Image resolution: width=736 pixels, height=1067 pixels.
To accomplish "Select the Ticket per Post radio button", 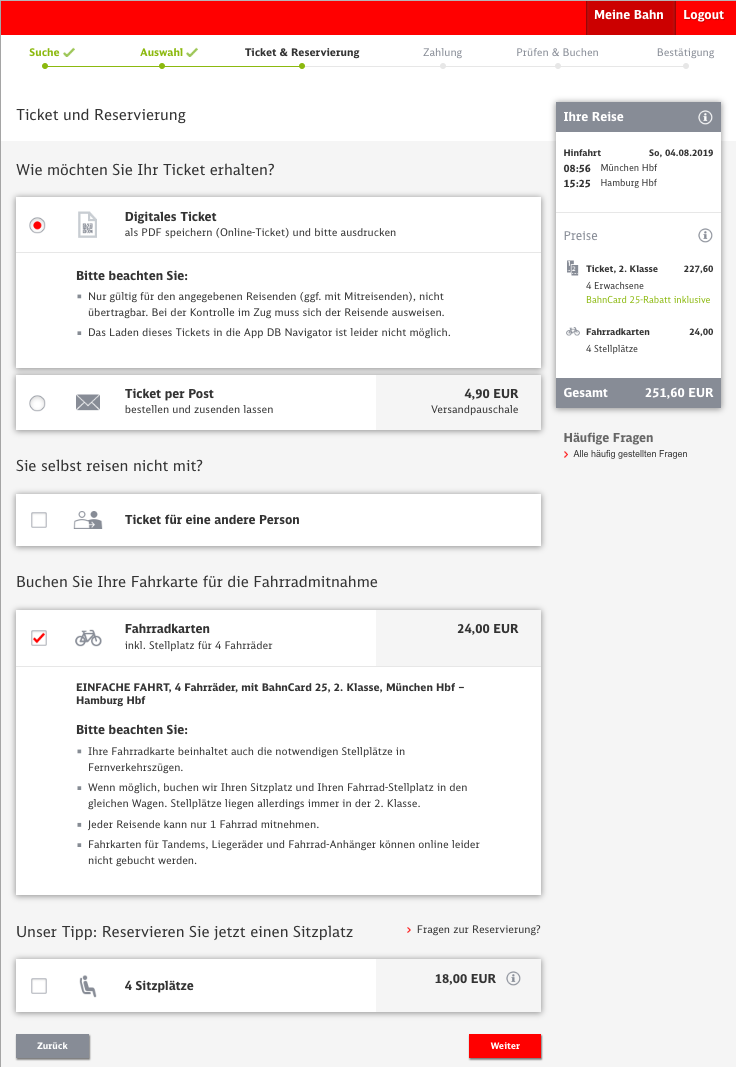I will click(38, 403).
